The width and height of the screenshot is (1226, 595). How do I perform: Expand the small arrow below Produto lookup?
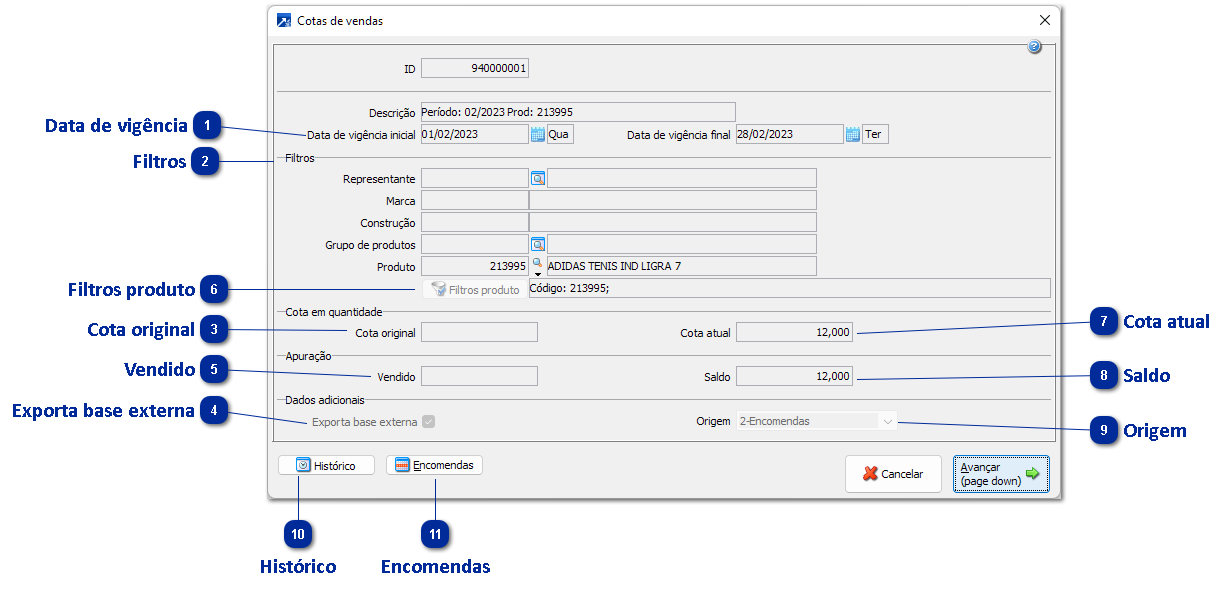[x=537, y=273]
